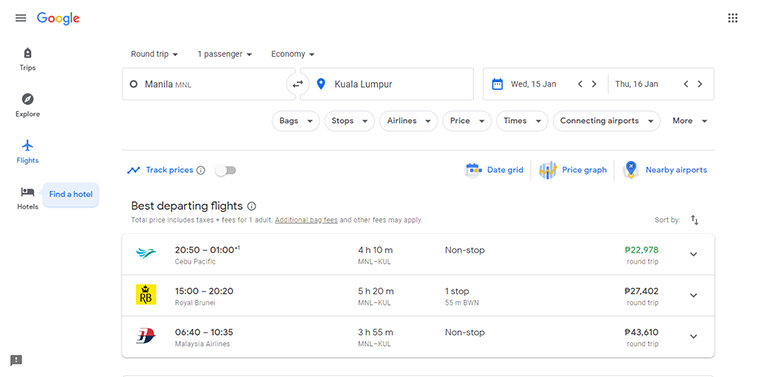Viewport: 778px width, 377px height.
Task: Open the Round trip dropdown
Action: pyautogui.click(x=154, y=54)
